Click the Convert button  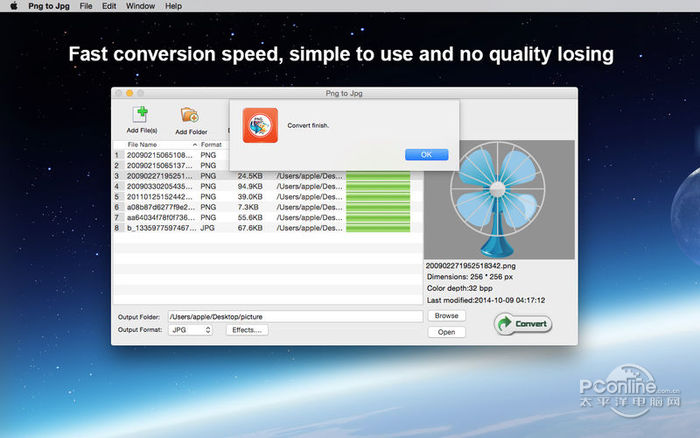point(523,324)
